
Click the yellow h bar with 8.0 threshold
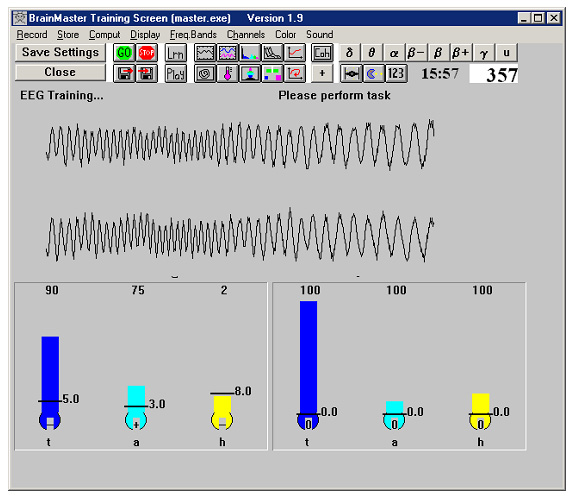tap(222, 404)
